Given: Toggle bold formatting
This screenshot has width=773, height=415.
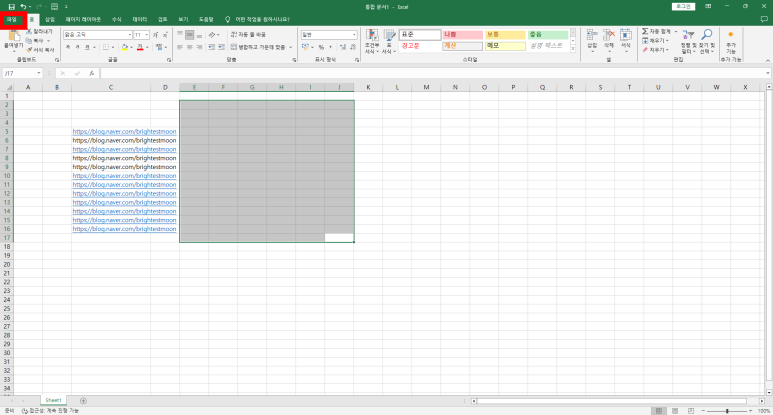Looking at the screenshot, I should click(68, 47).
